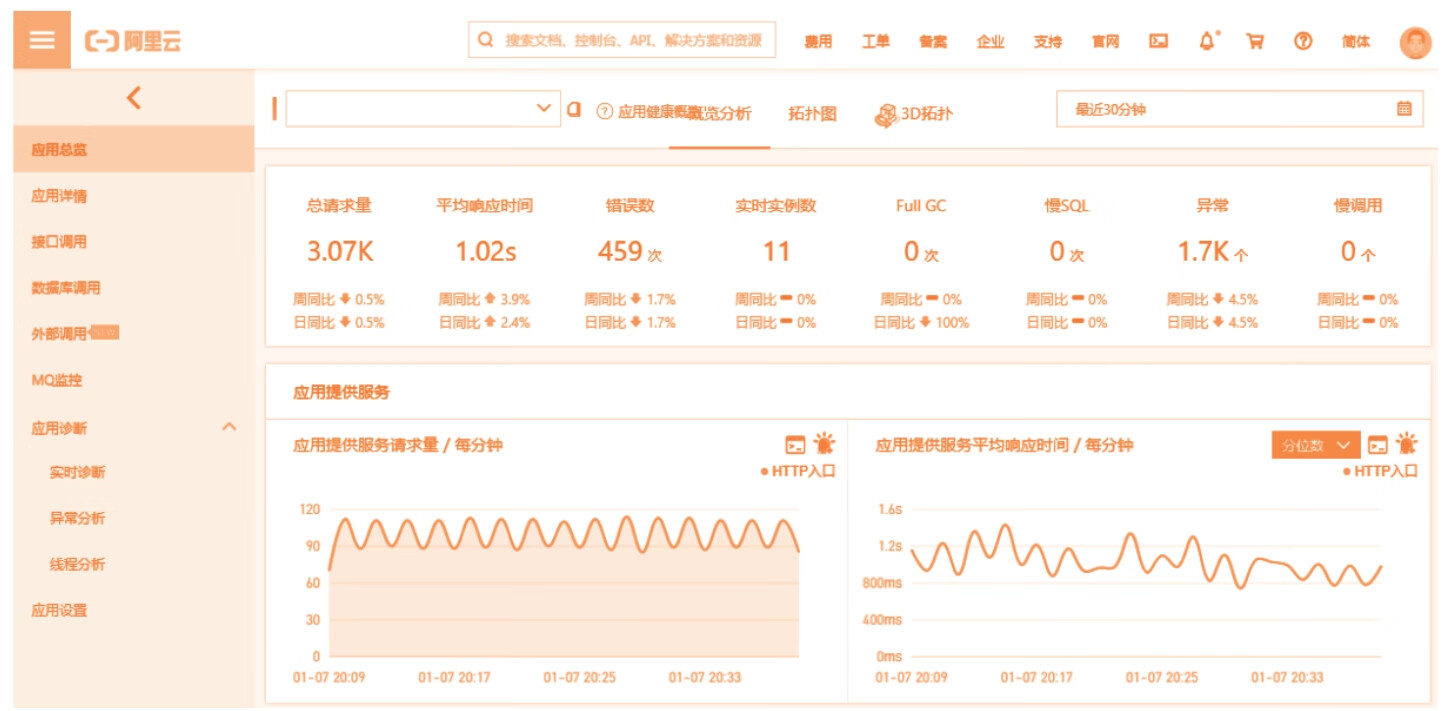Toggle HTTP入口 legend on request chart
The width and height of the screenshot is (1442, 711).
click(798, 471)
